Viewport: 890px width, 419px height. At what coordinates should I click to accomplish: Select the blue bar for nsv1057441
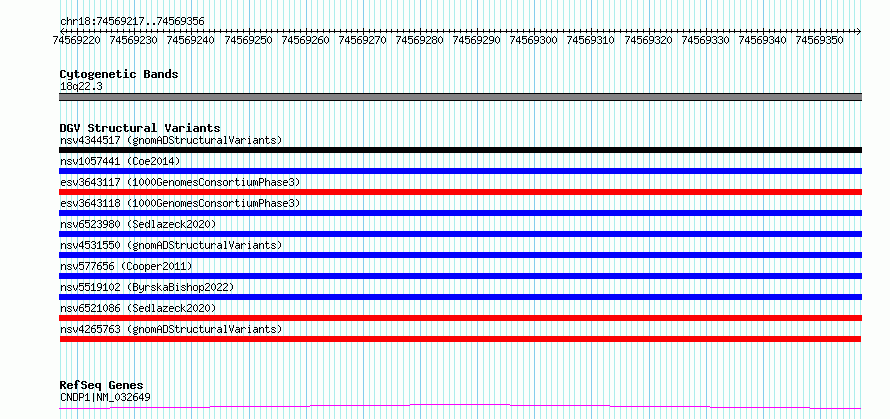(460, 171)
